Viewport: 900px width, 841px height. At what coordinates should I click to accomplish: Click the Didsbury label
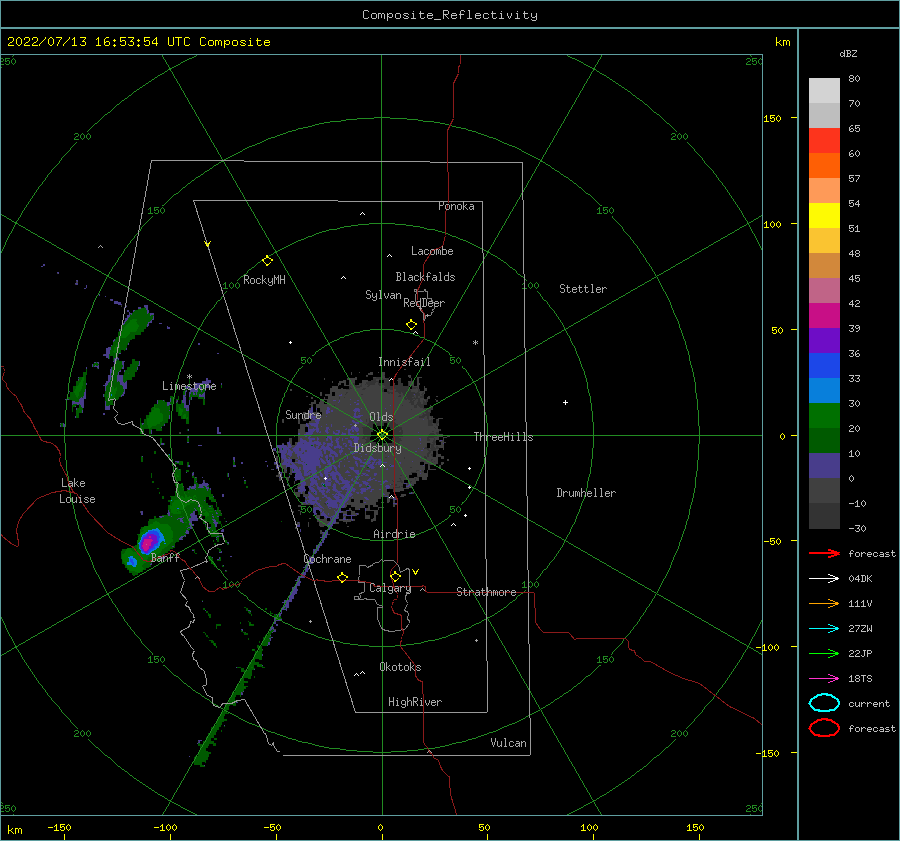click(x=378, y=448)
